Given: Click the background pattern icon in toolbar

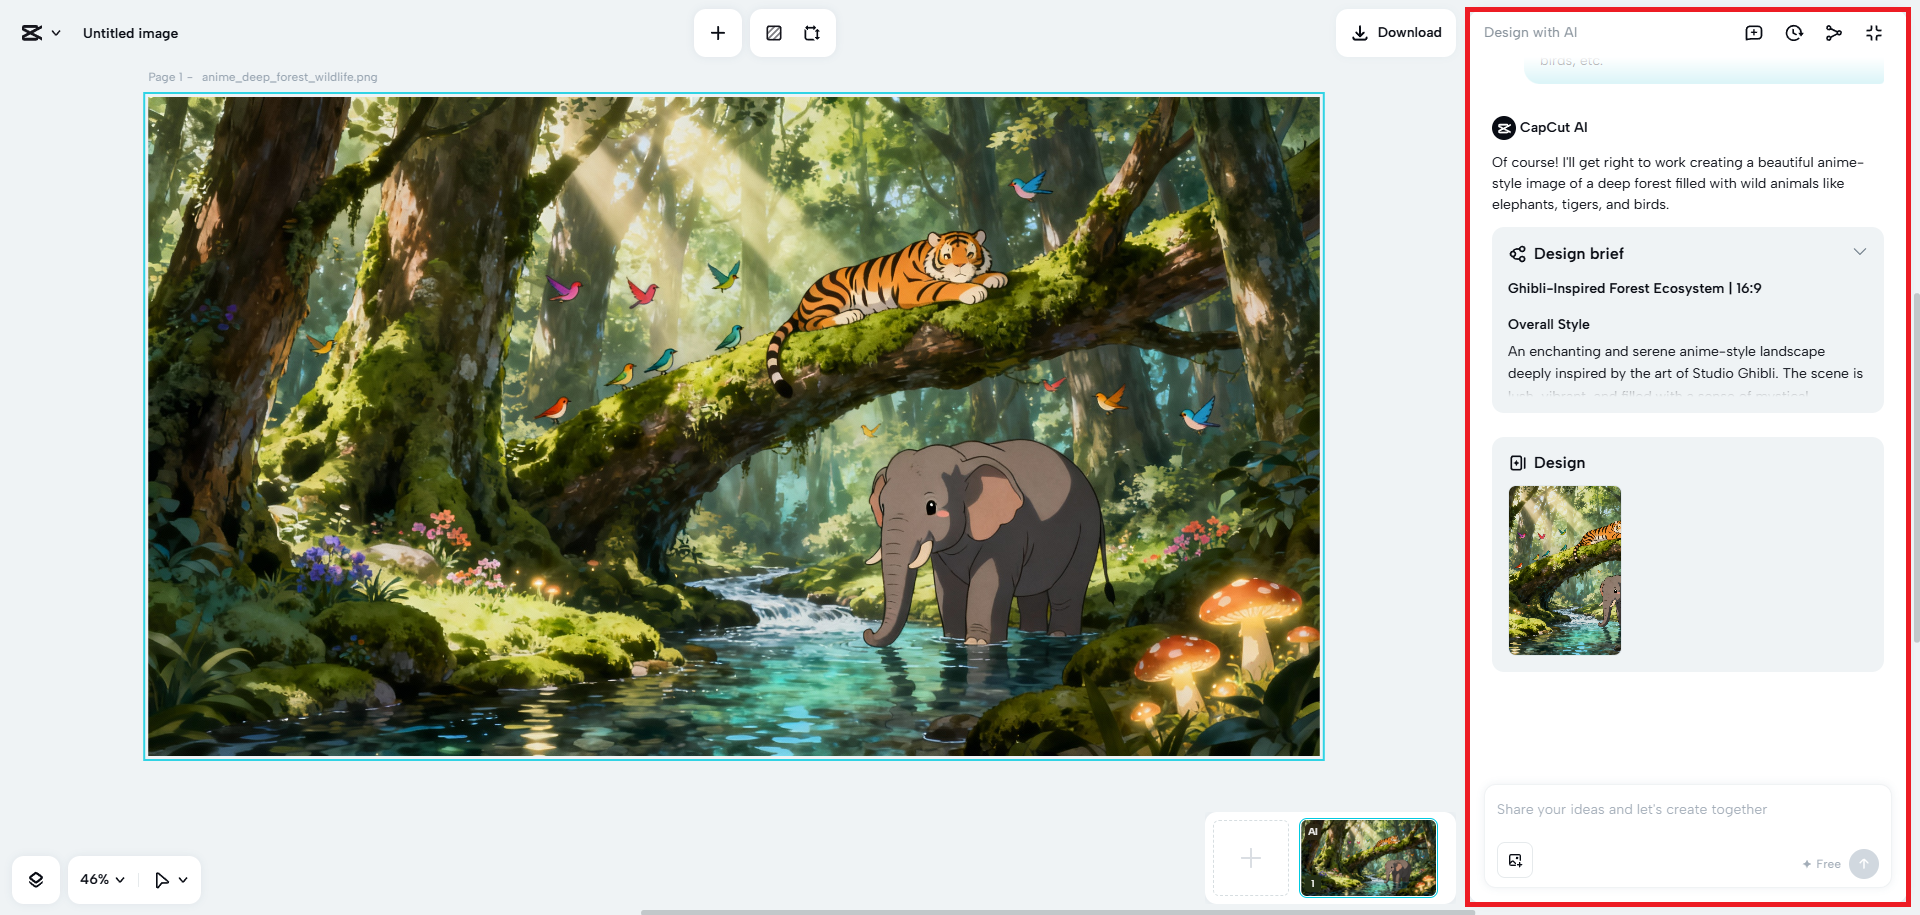Looking at the screenshot, I should click(774, 33).
